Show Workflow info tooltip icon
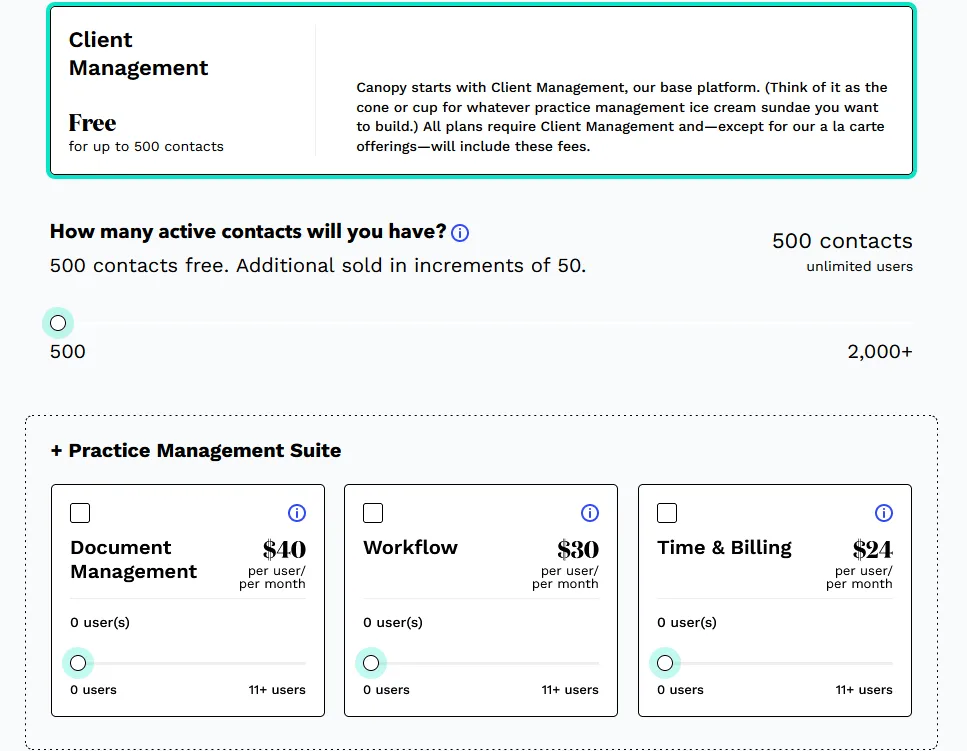This screenshot has height=751, width=967. tap(590, 513)
